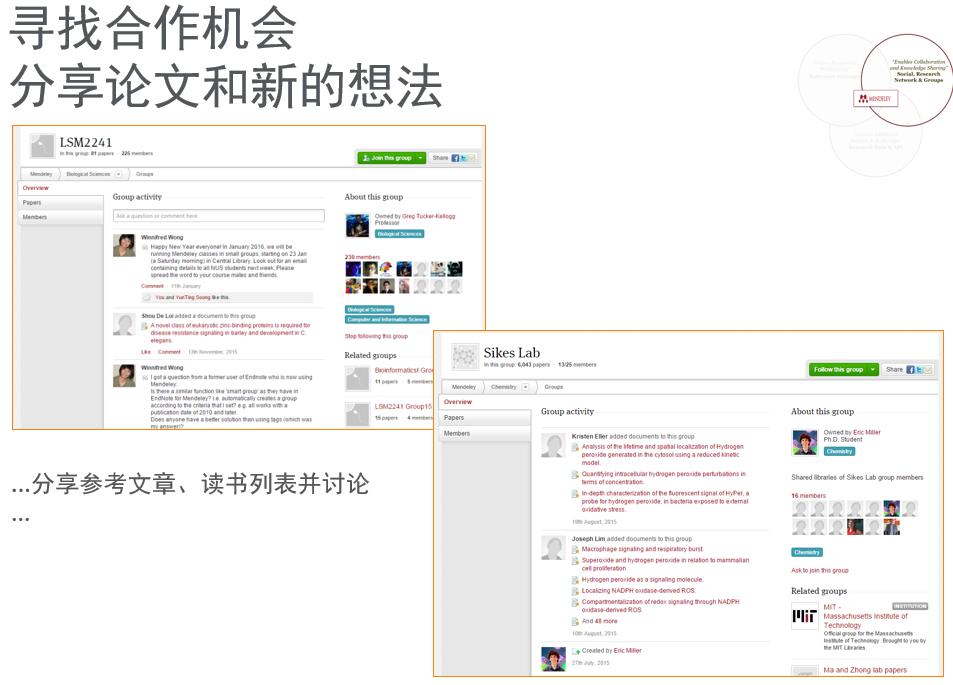Click Winnifred Wong's avatar on New Year post

point(125,246)
